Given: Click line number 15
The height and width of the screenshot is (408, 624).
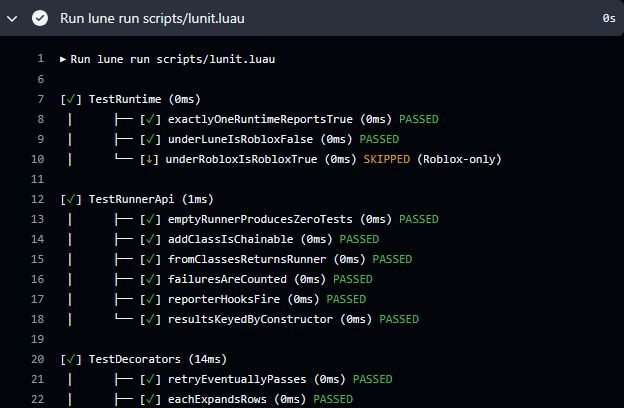Looking at the screenshot, I should click(37, 259).
